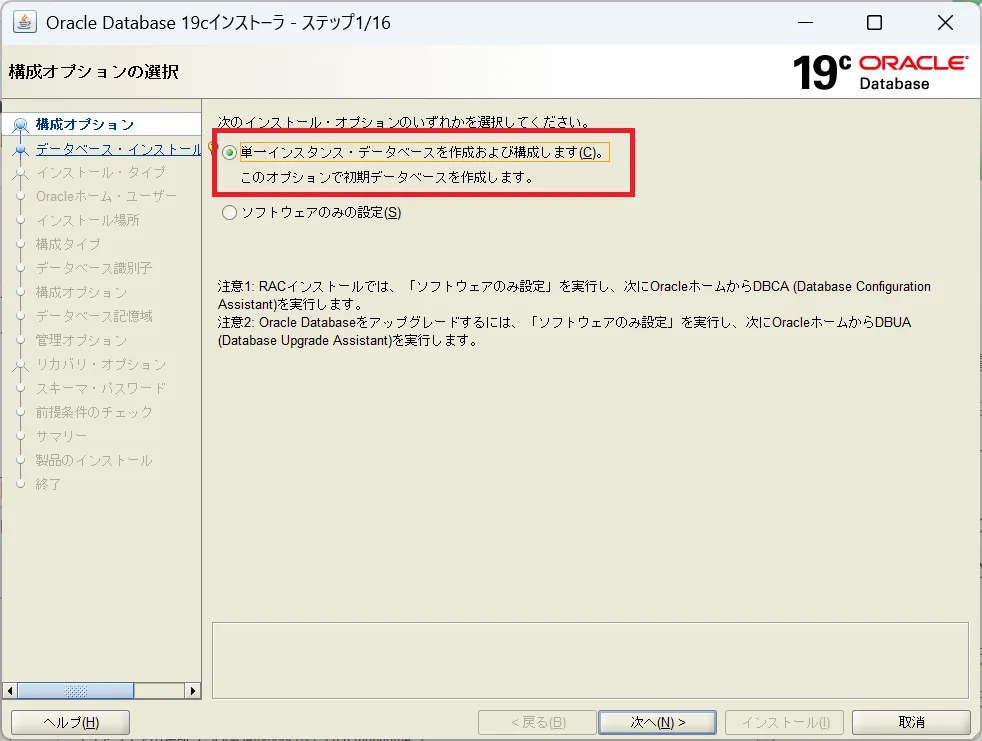Click the 製品のインストール step label
Screen dimensions: 982x741
point(94,460)
